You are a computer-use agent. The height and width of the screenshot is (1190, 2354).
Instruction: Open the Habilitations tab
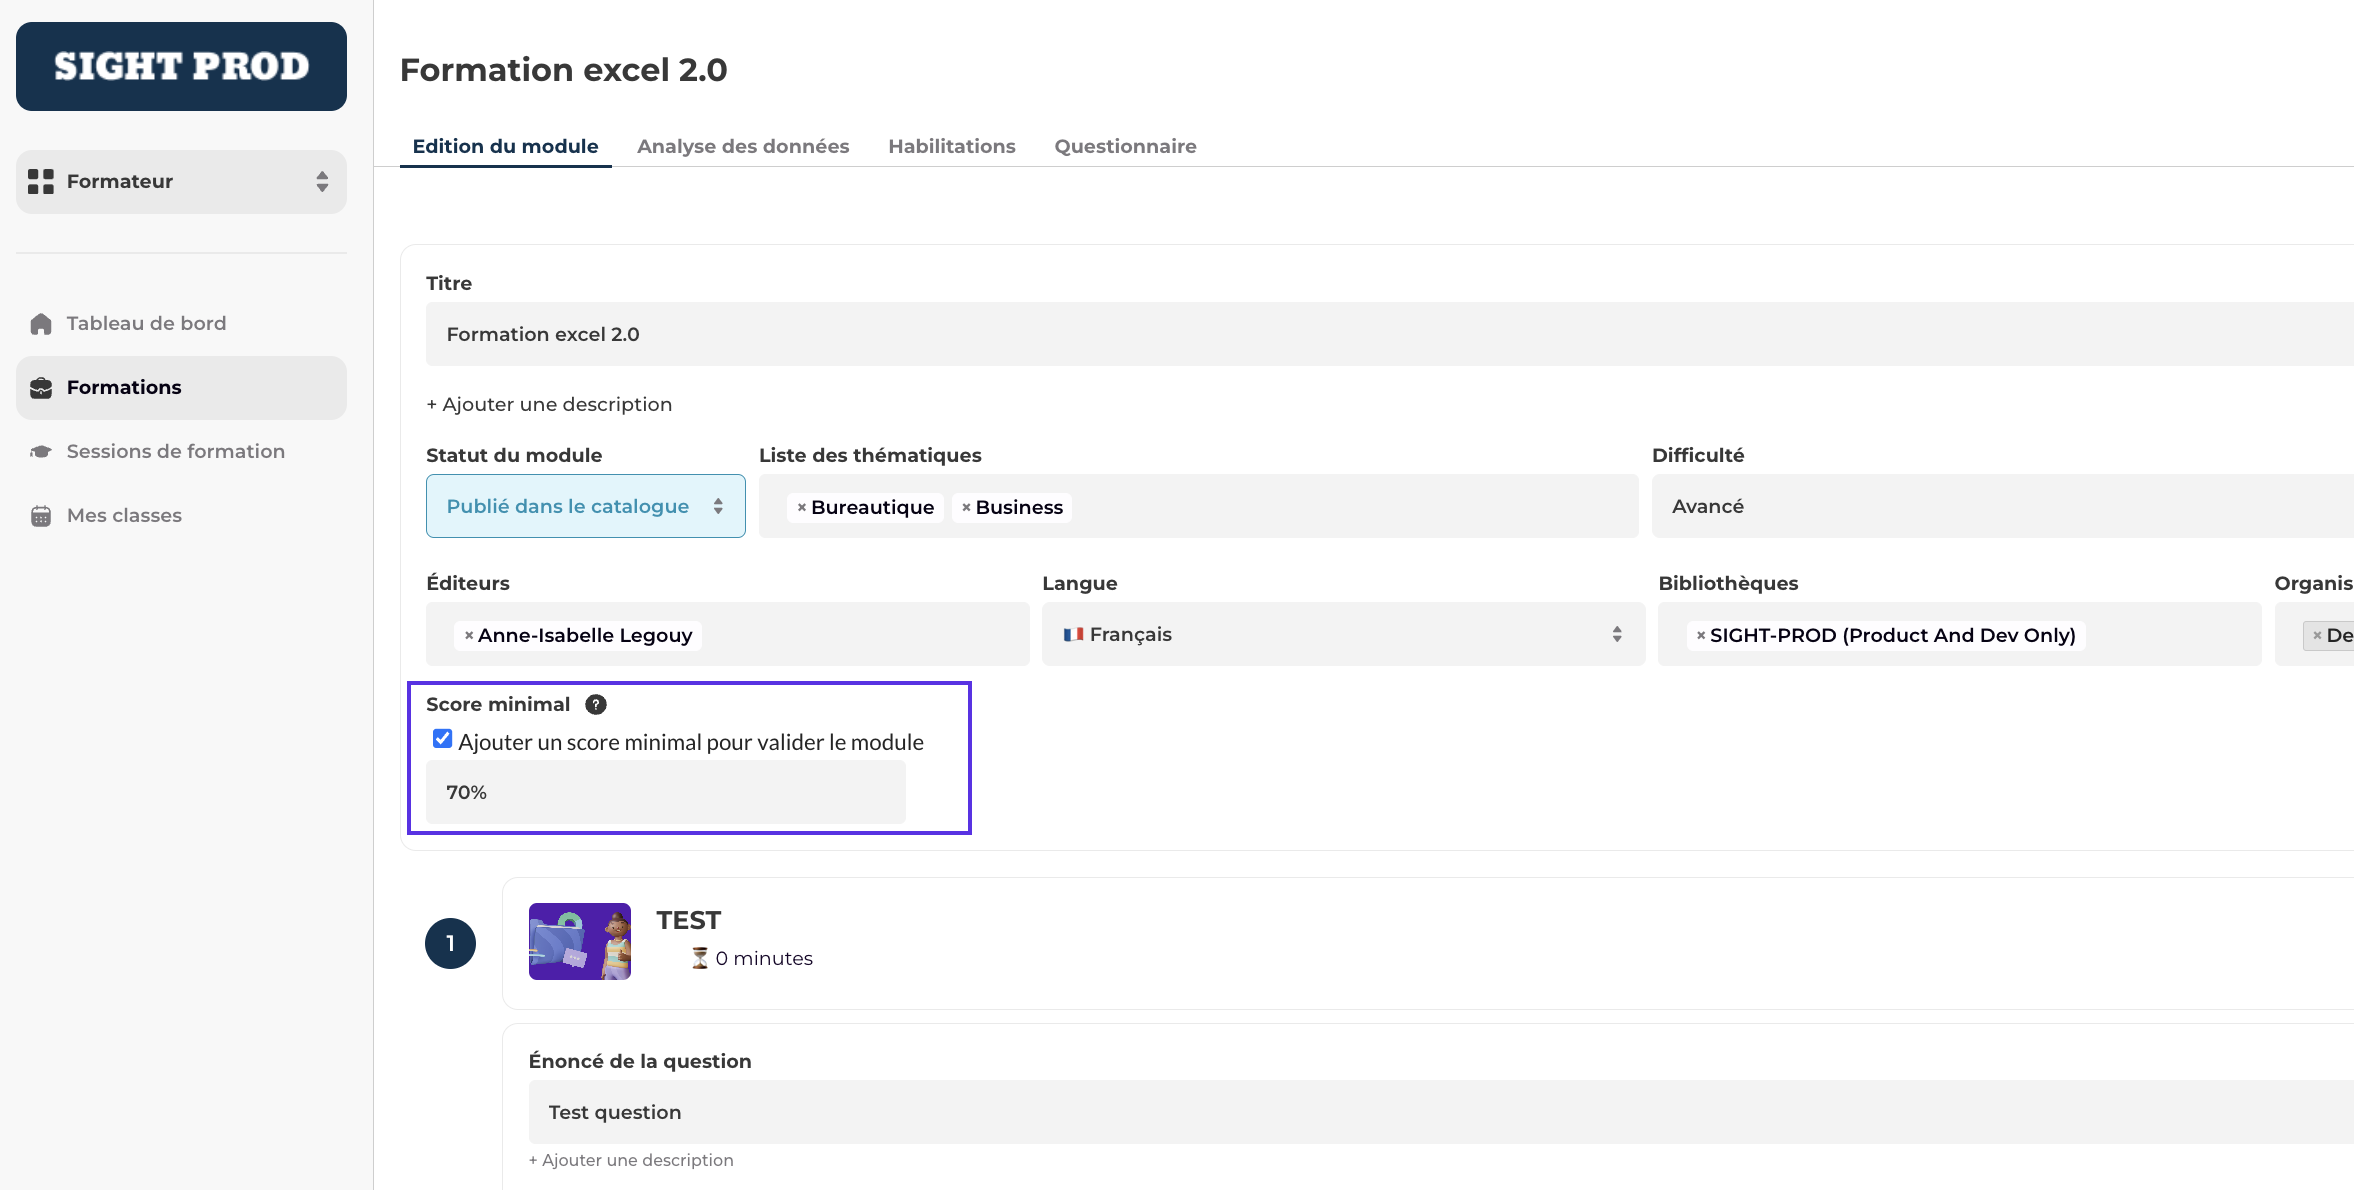[x=951, y=146]
